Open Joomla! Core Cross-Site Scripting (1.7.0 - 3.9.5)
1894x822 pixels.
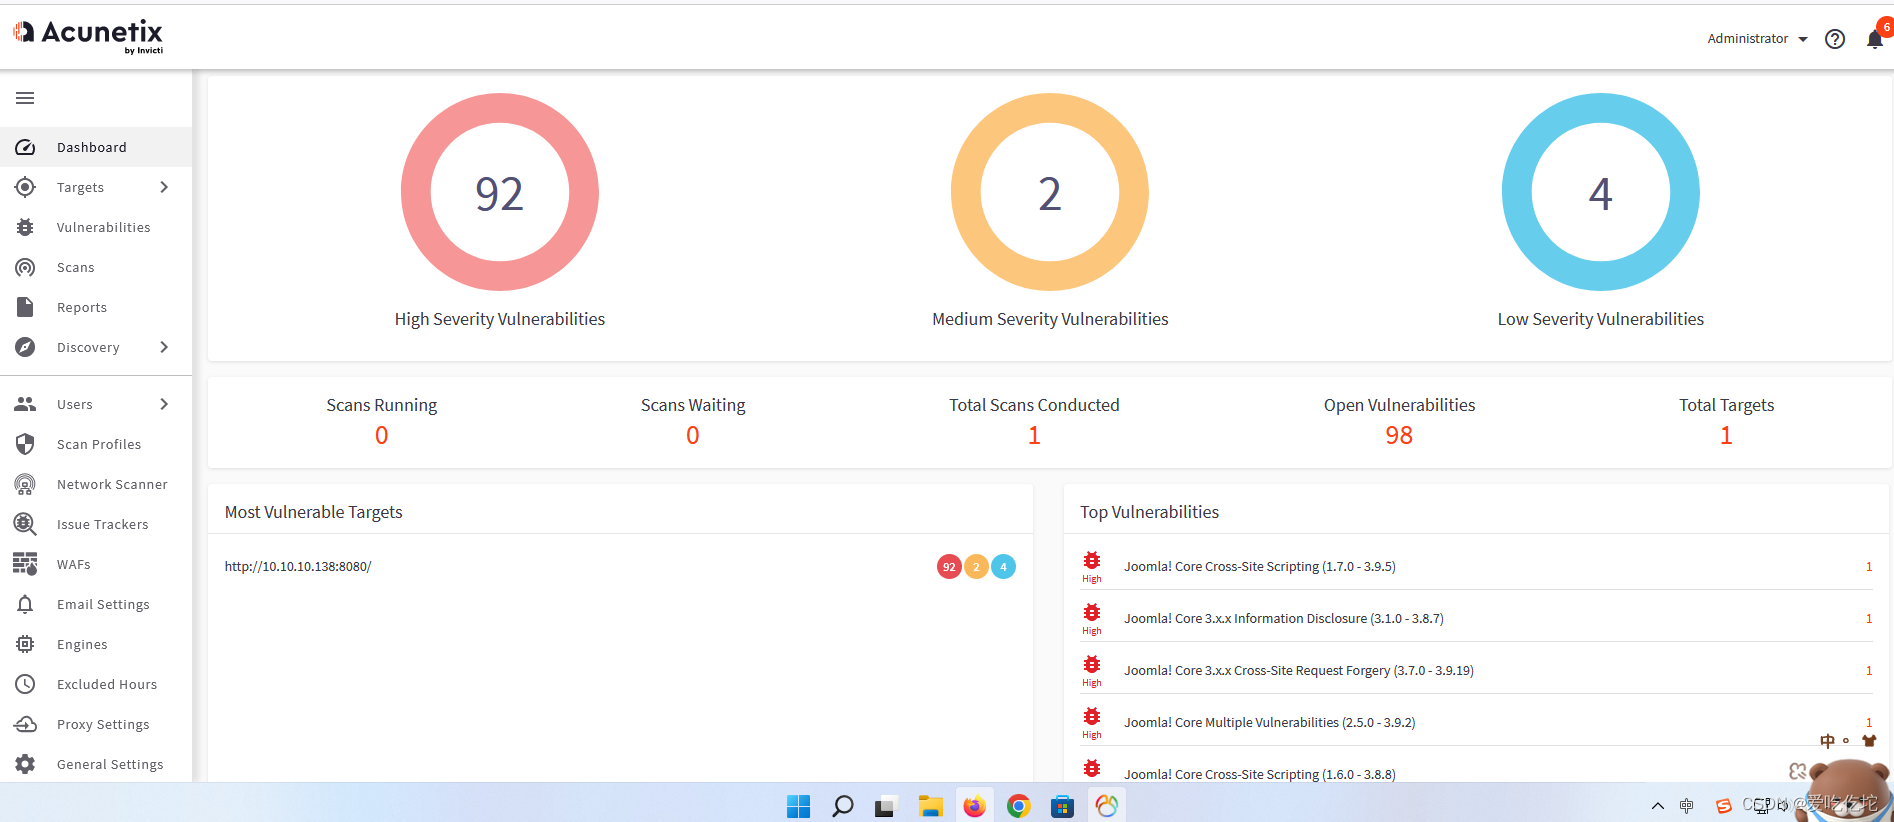(x=1260, y=566)
